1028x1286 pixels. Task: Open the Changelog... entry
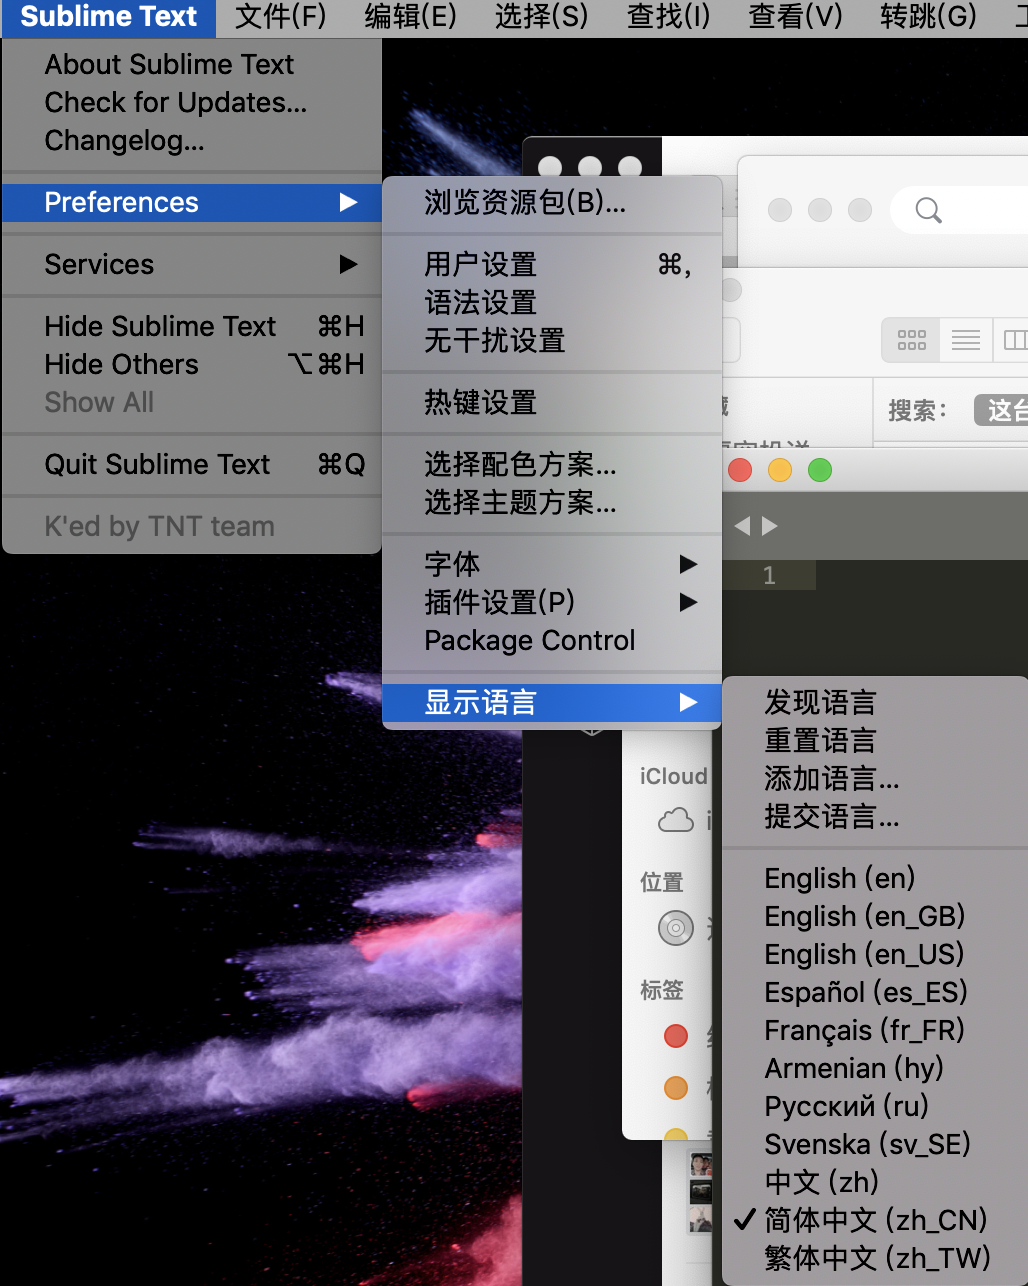point(192,140)
